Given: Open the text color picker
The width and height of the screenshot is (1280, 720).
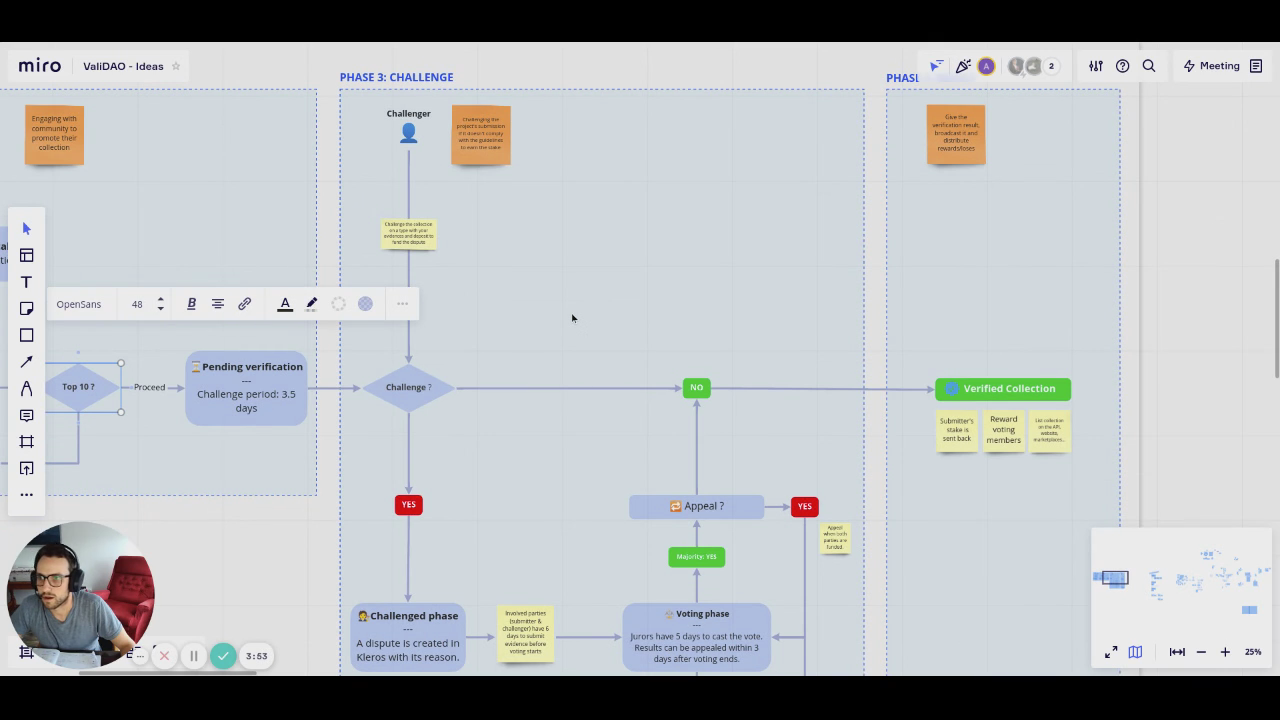Looking at the screenshot, I should point(285,304).
